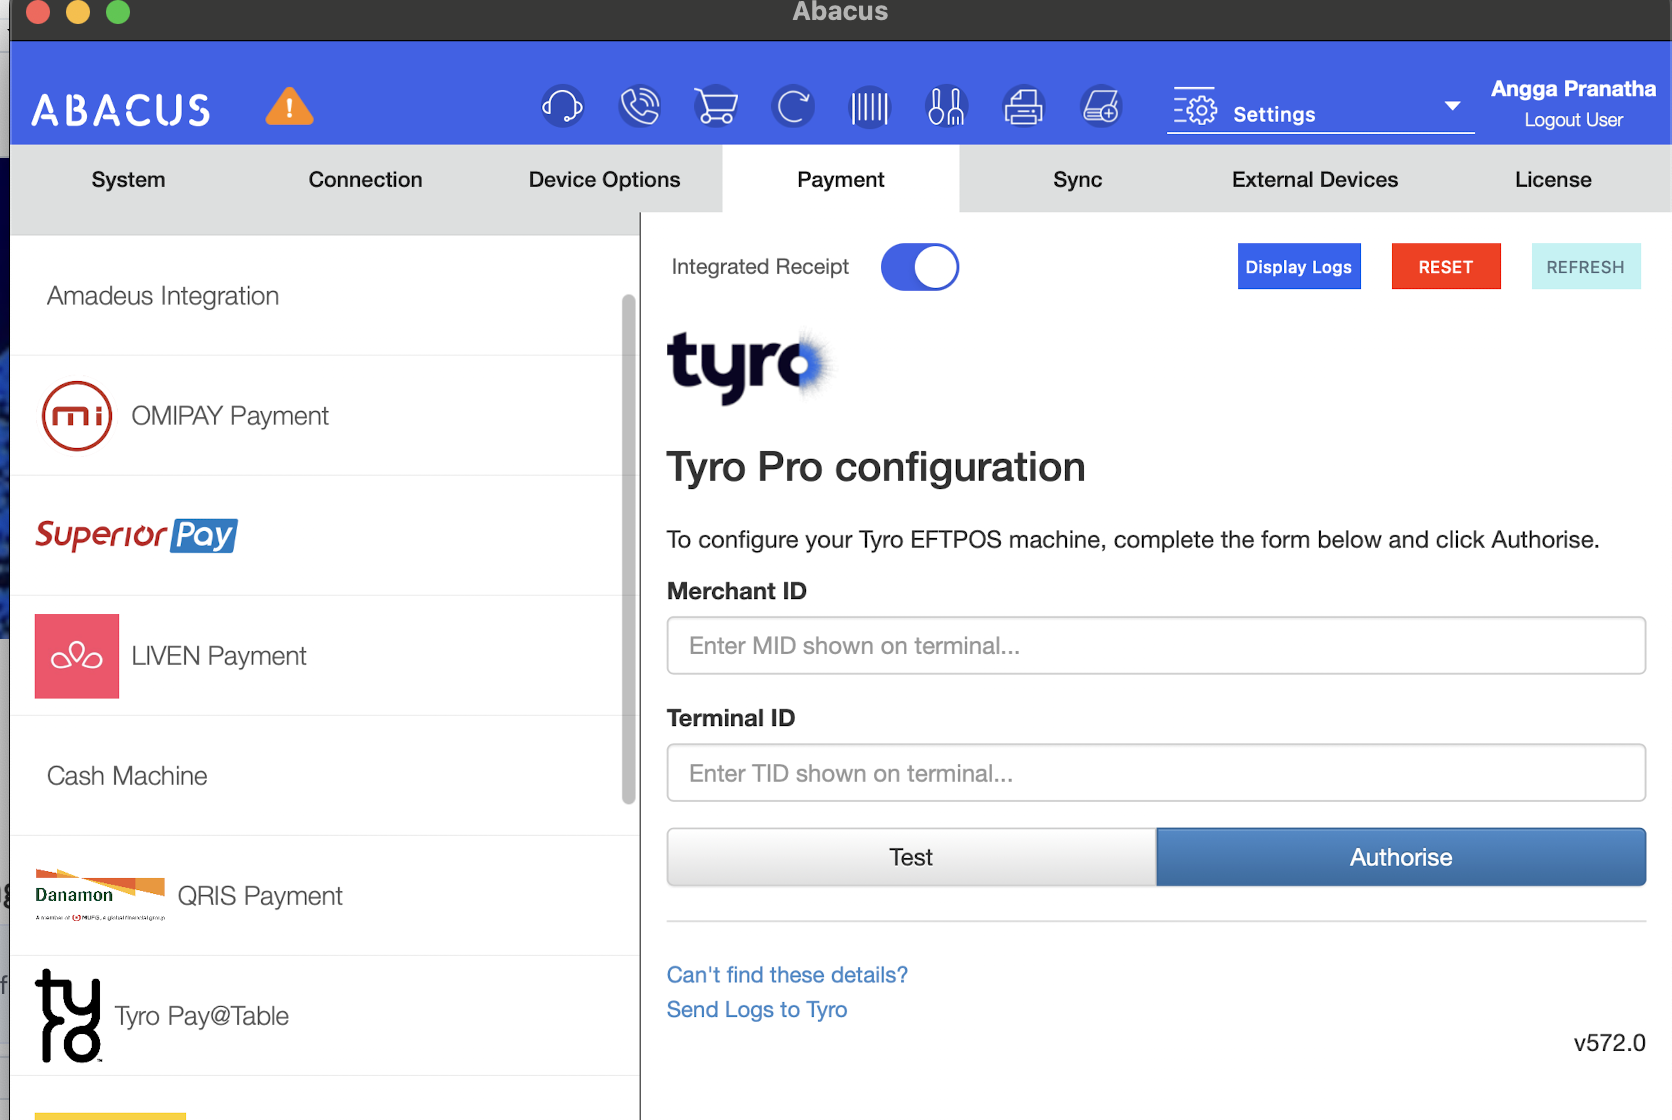1672x1120 pixels.
Task: Click the Display Logs button
Action: pos(1299,267)
